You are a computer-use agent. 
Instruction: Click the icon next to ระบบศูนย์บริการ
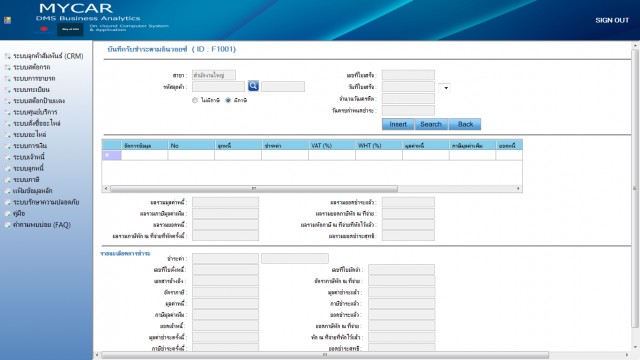point(7,112)
